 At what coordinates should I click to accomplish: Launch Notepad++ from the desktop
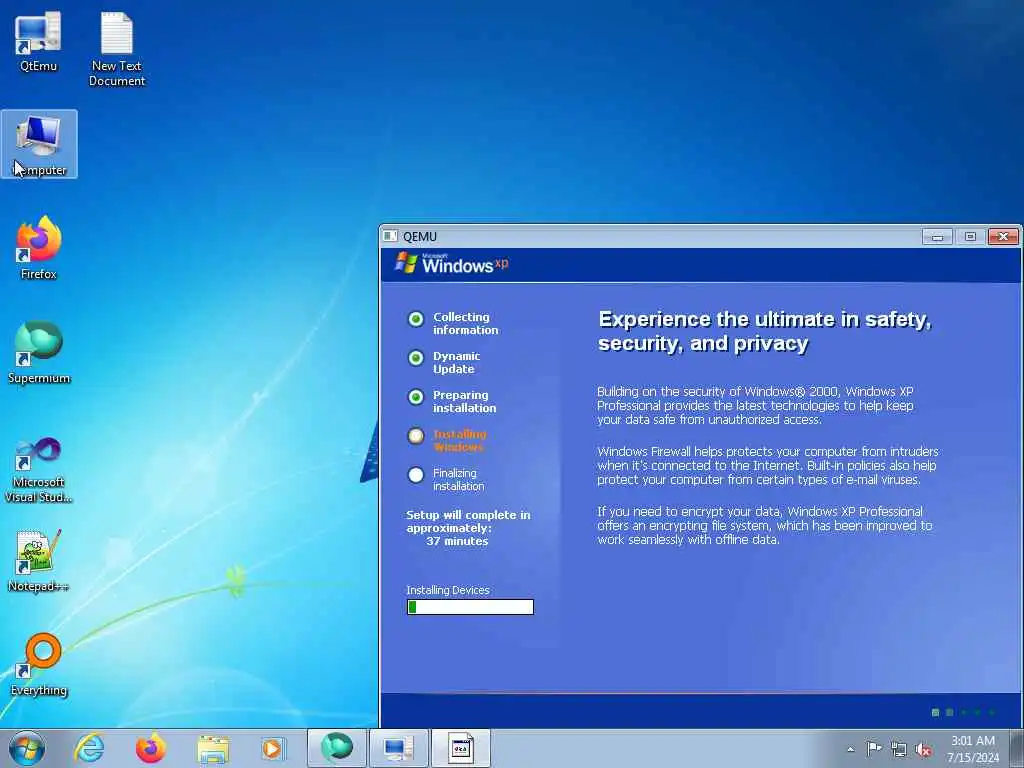coord(39,560)
